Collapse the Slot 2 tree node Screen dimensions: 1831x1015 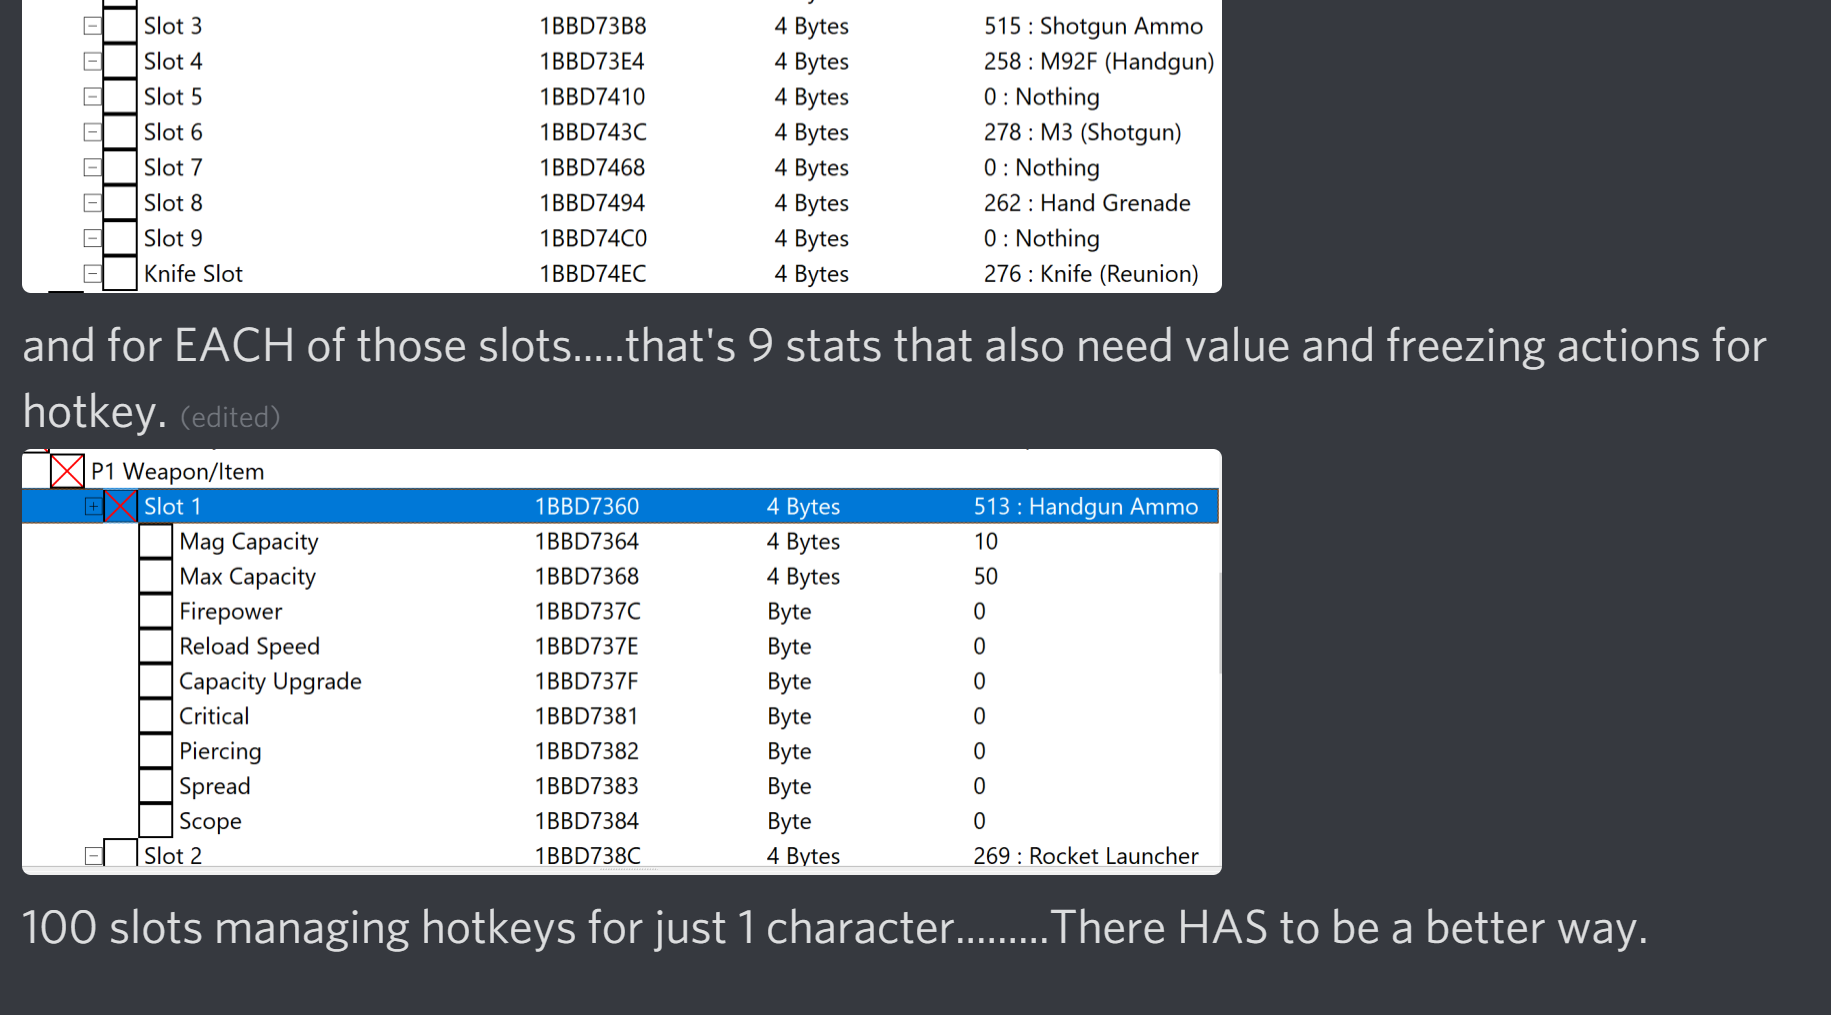(93, 855)
